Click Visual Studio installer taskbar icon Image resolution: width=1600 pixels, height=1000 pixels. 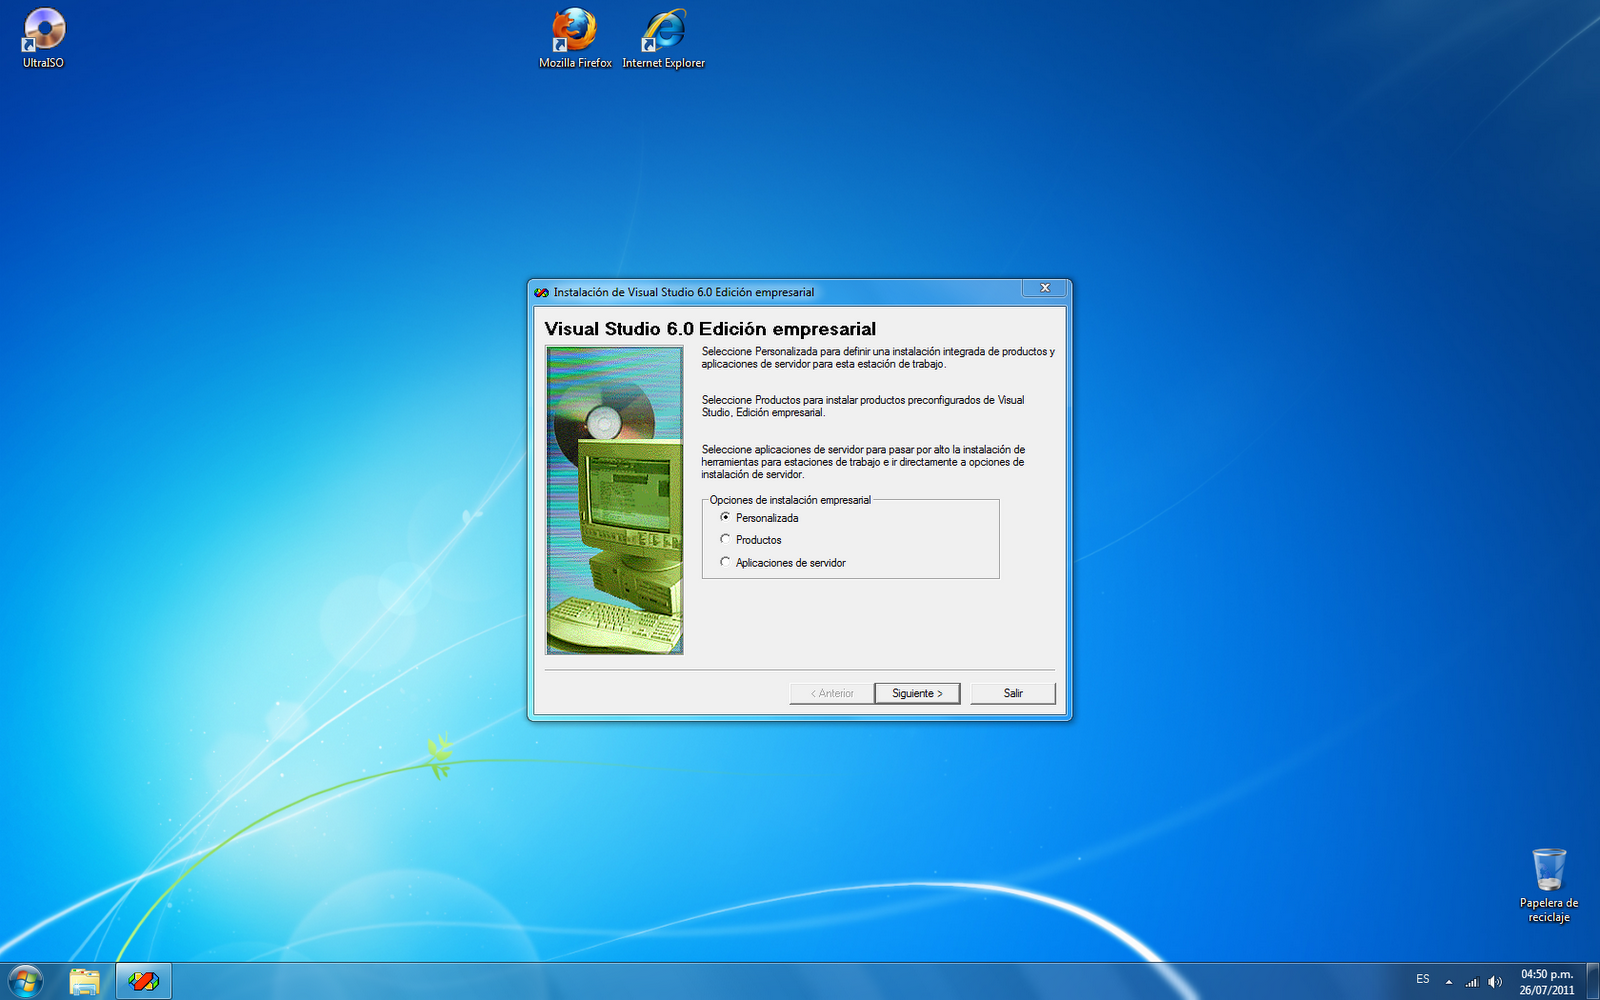[x=144, y=982]
